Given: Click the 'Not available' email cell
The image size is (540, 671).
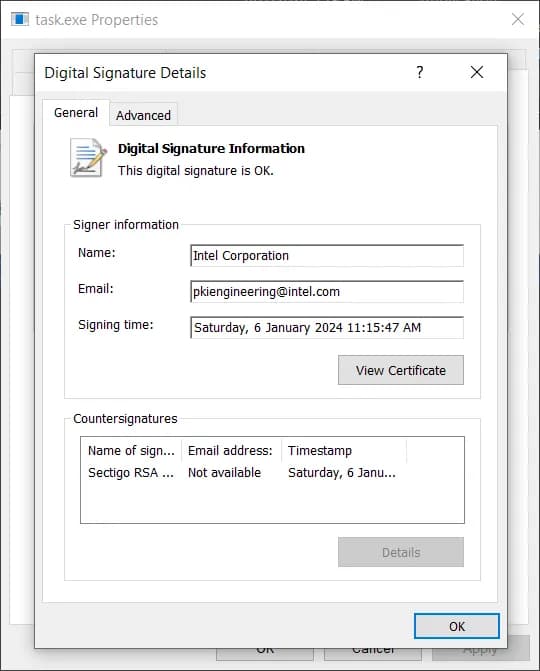Looking at the screenshot, I should pyautogui.click(x=224, y=472).
